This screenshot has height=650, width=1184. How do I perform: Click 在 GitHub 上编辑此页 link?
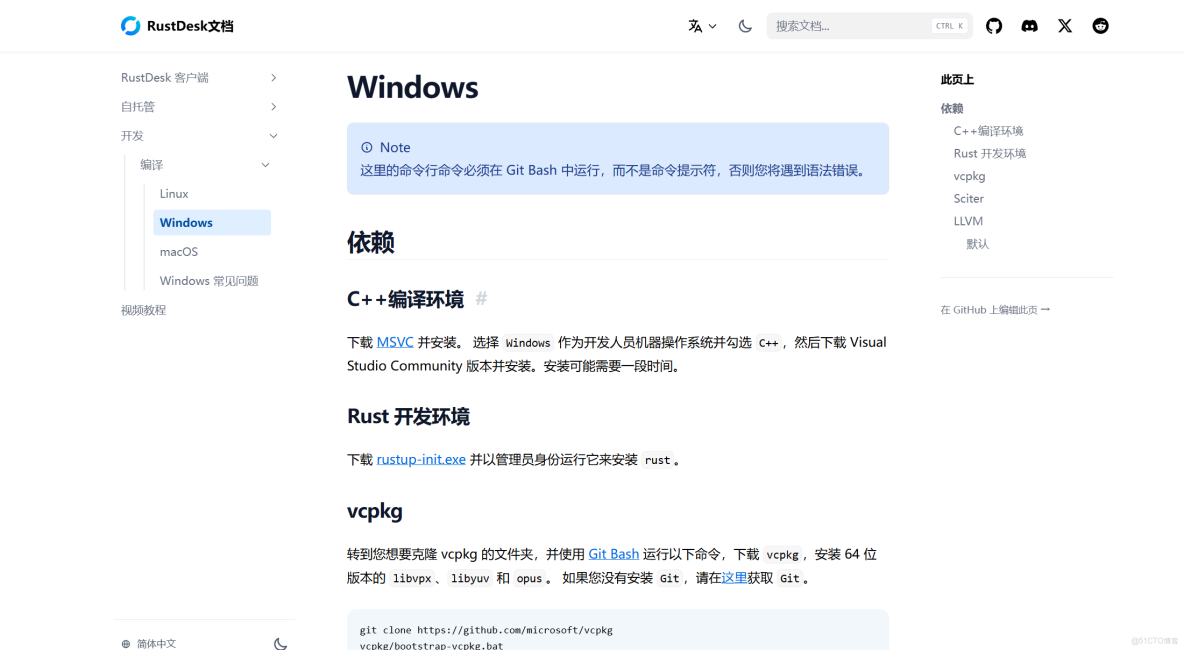click(996, 309)
